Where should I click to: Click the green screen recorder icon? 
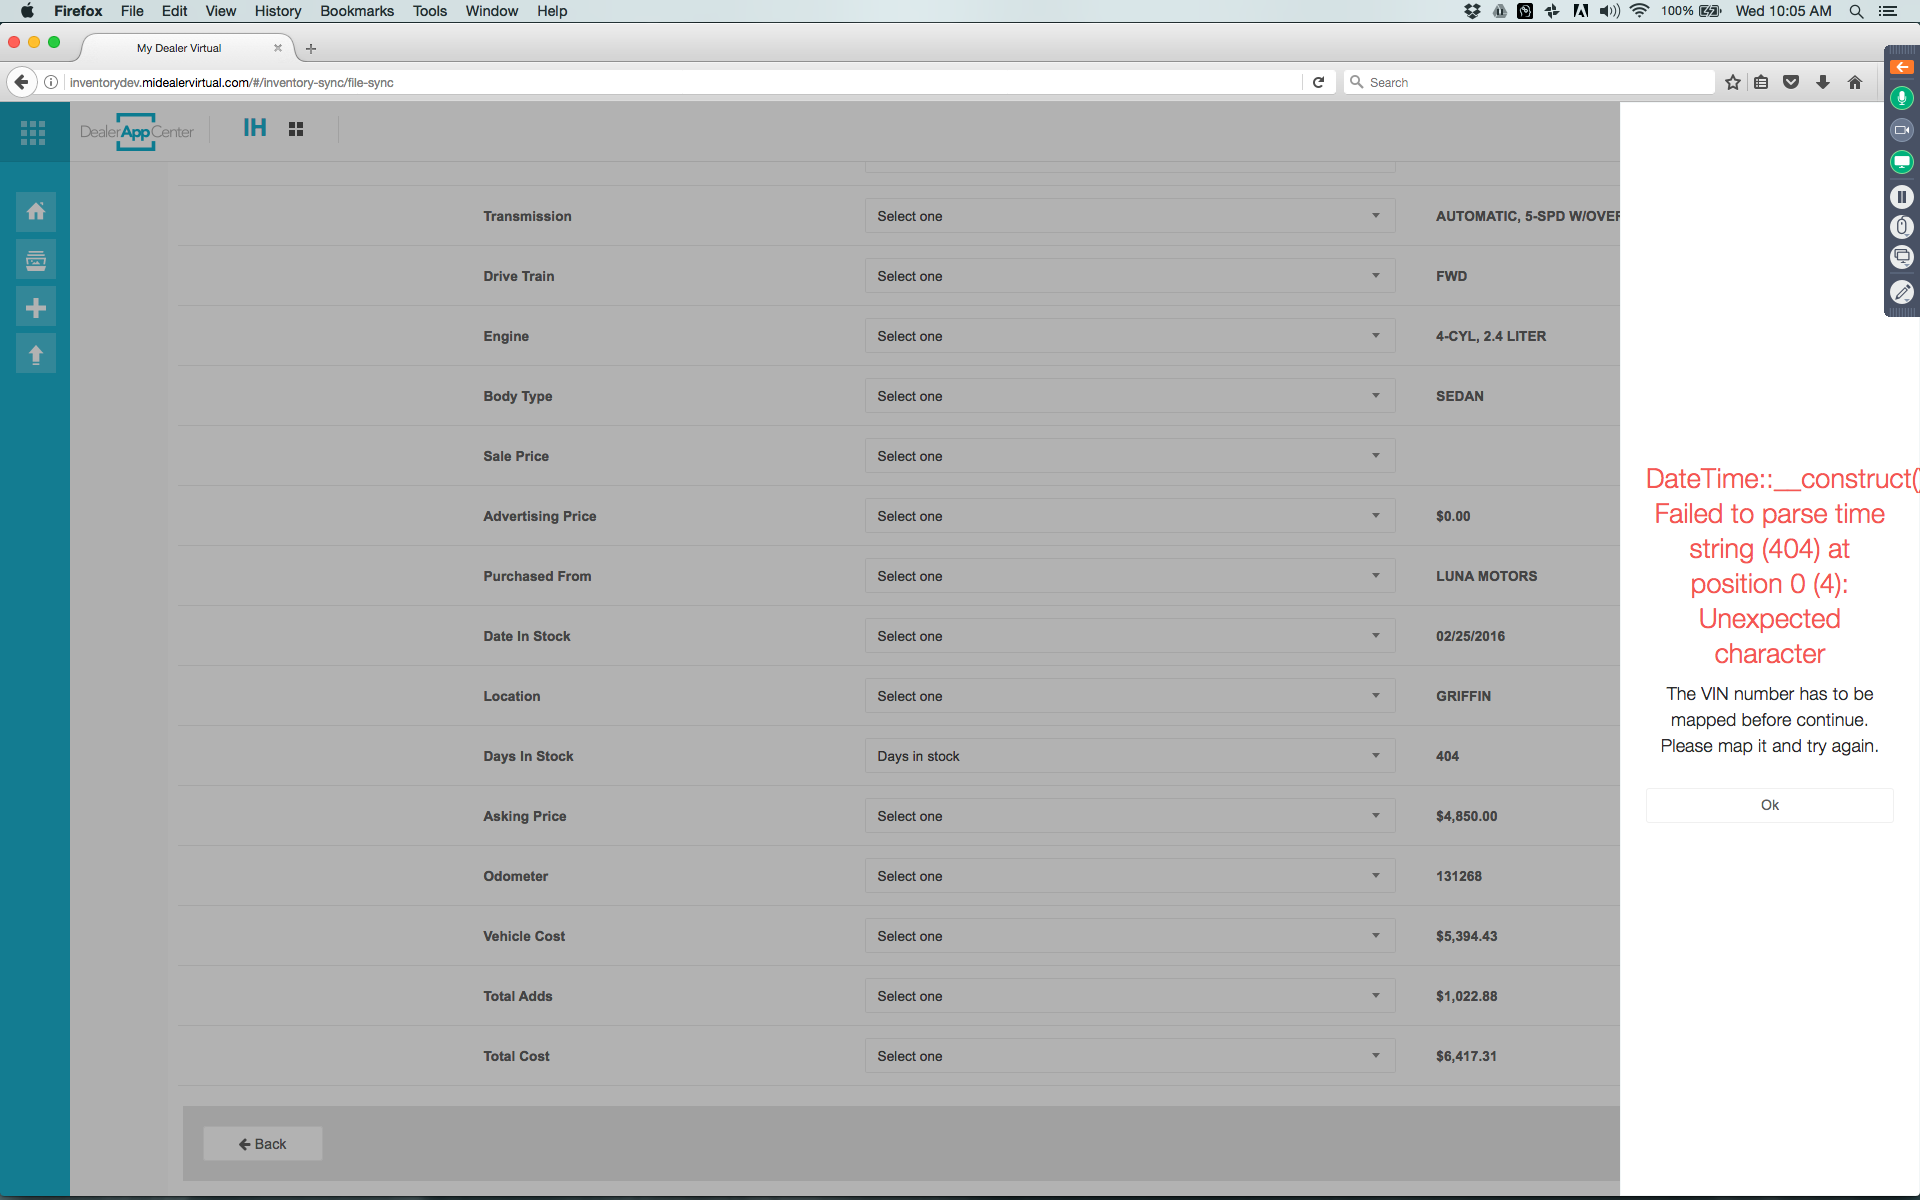coord(1902,162)
